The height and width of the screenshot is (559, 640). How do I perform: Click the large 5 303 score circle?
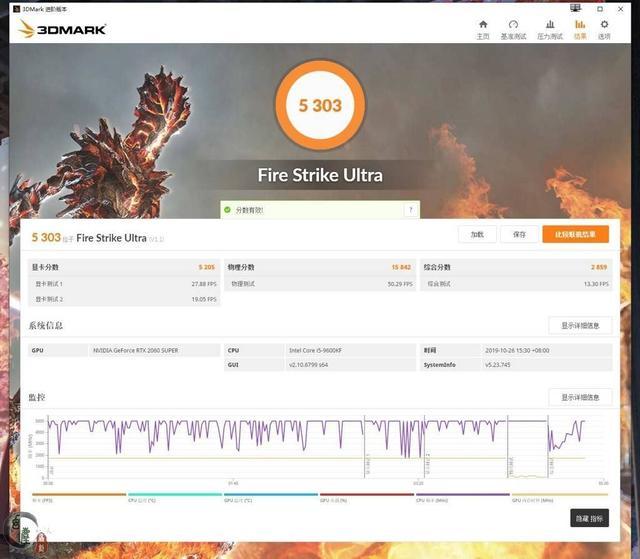point(320,105)
